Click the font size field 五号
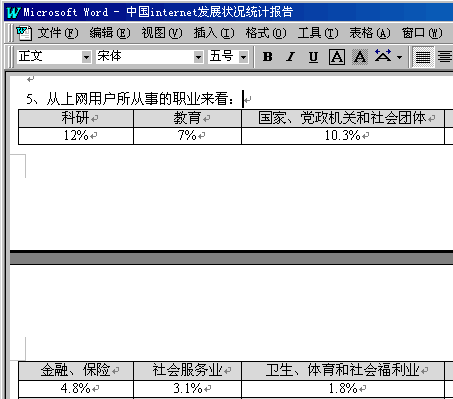Image resolution: width=453 pixels, height=399 pixels. click(x=224, y=57)
